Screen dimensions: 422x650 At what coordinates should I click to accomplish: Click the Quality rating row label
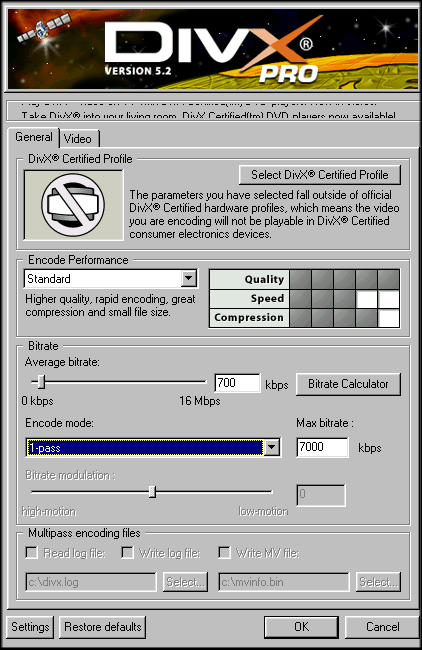(250, 279)
